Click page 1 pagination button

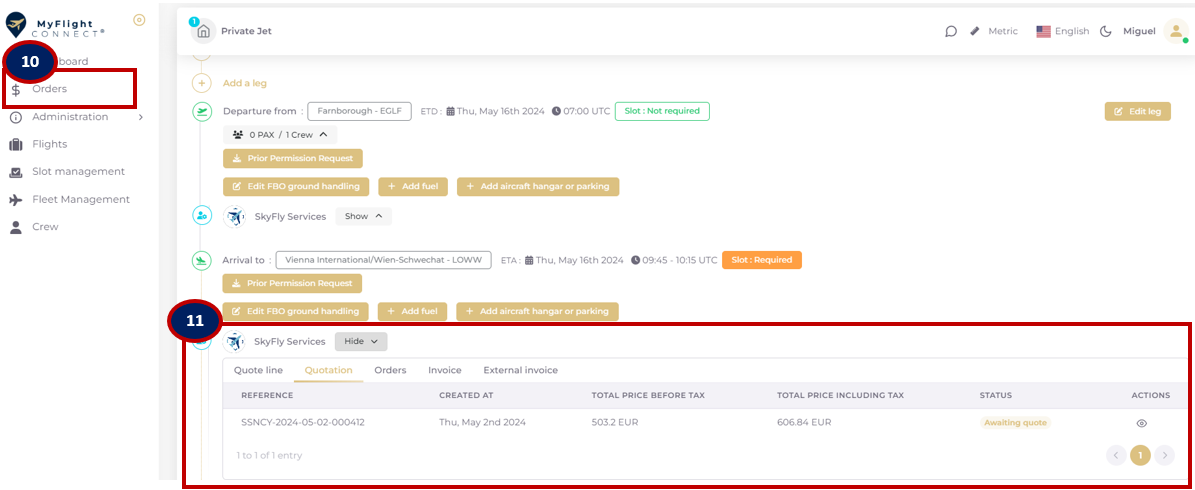(1139, 455)
